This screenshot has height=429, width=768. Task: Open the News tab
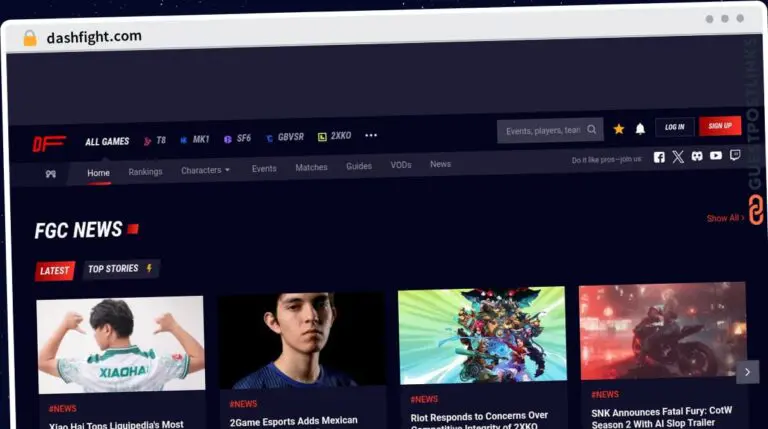pyautogui.click(x=440, y=164)
